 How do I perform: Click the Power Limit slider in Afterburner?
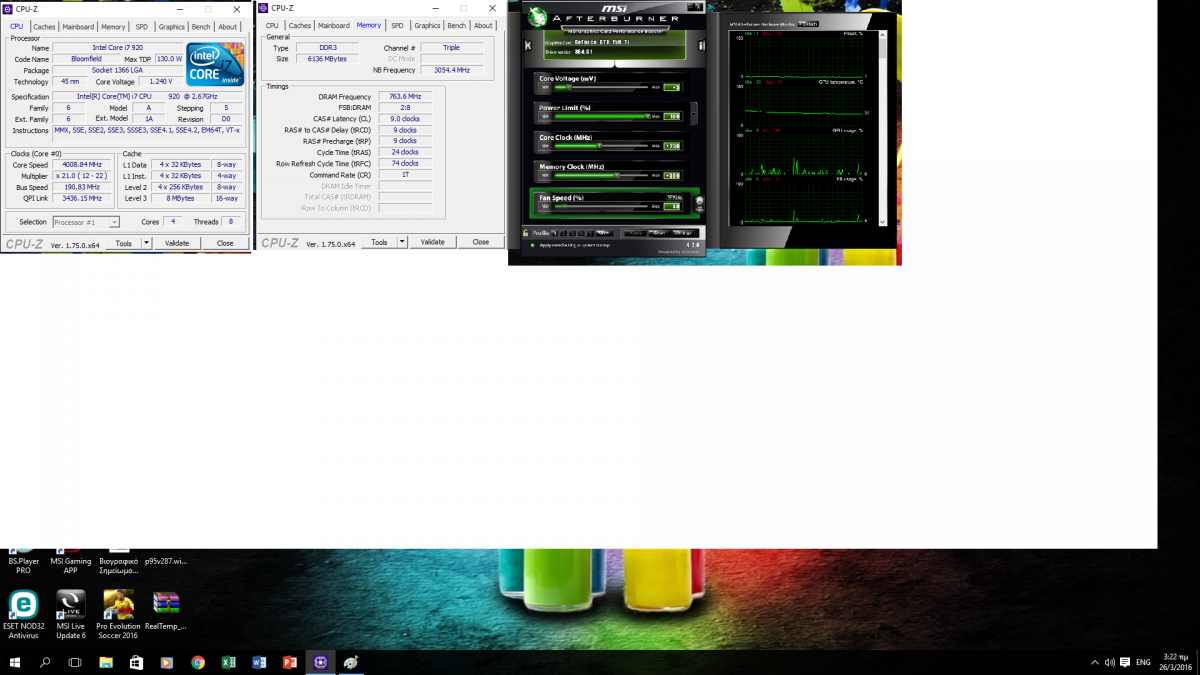point(600,116)
